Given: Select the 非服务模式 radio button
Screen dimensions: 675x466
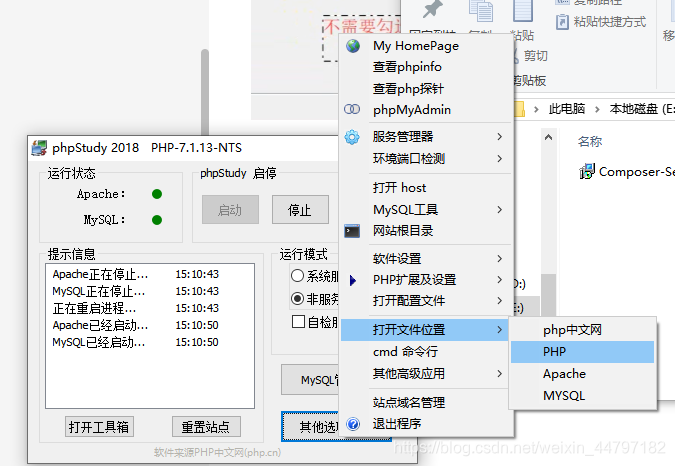Looking at the screenshot, I should pyautogui.click(x=297, y=298).
